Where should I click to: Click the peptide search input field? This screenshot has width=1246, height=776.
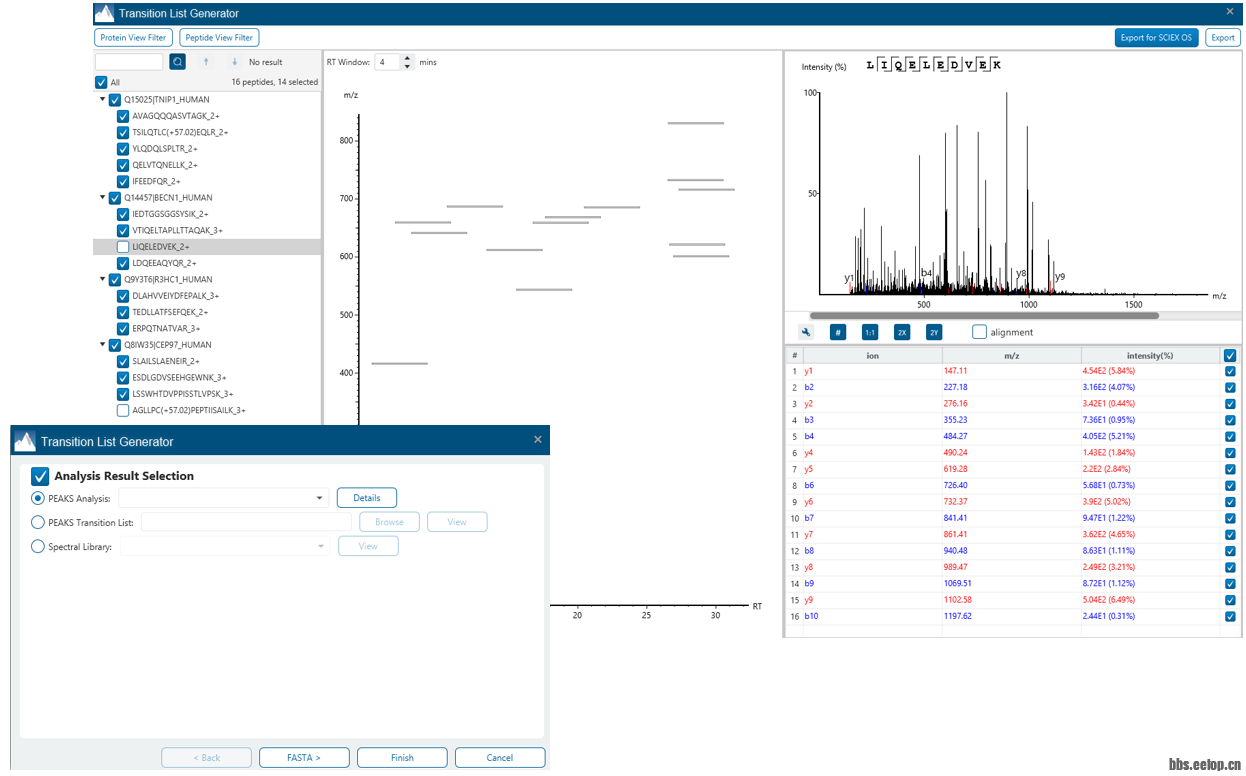129,62
